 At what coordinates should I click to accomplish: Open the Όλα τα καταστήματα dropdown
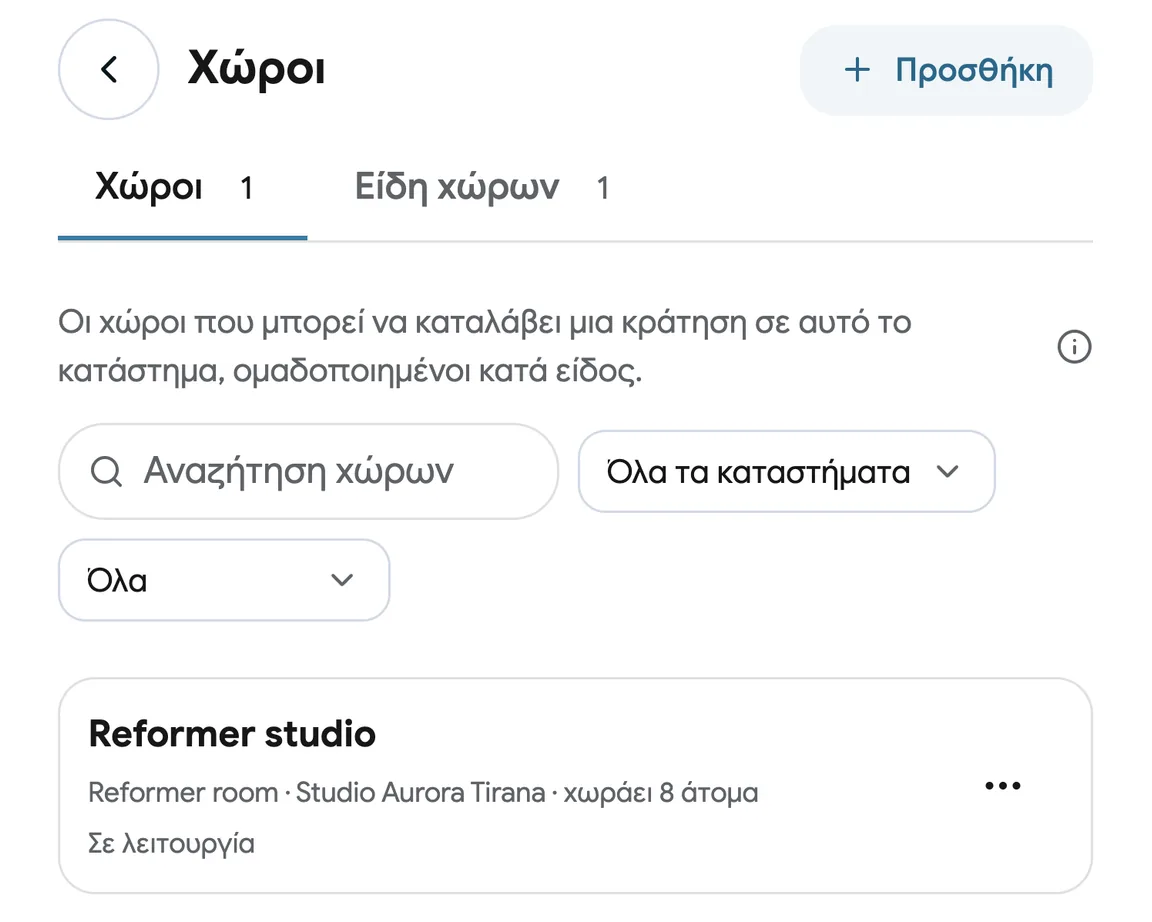point(787,472)
